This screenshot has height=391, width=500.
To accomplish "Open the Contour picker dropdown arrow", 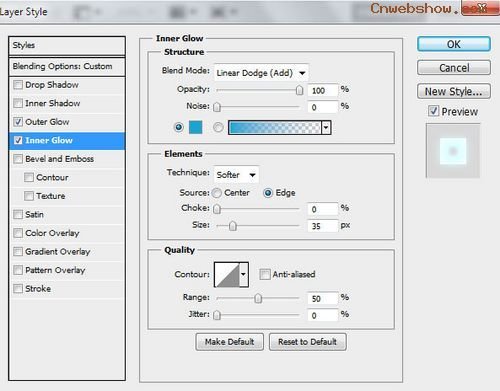I will [244, 274].
